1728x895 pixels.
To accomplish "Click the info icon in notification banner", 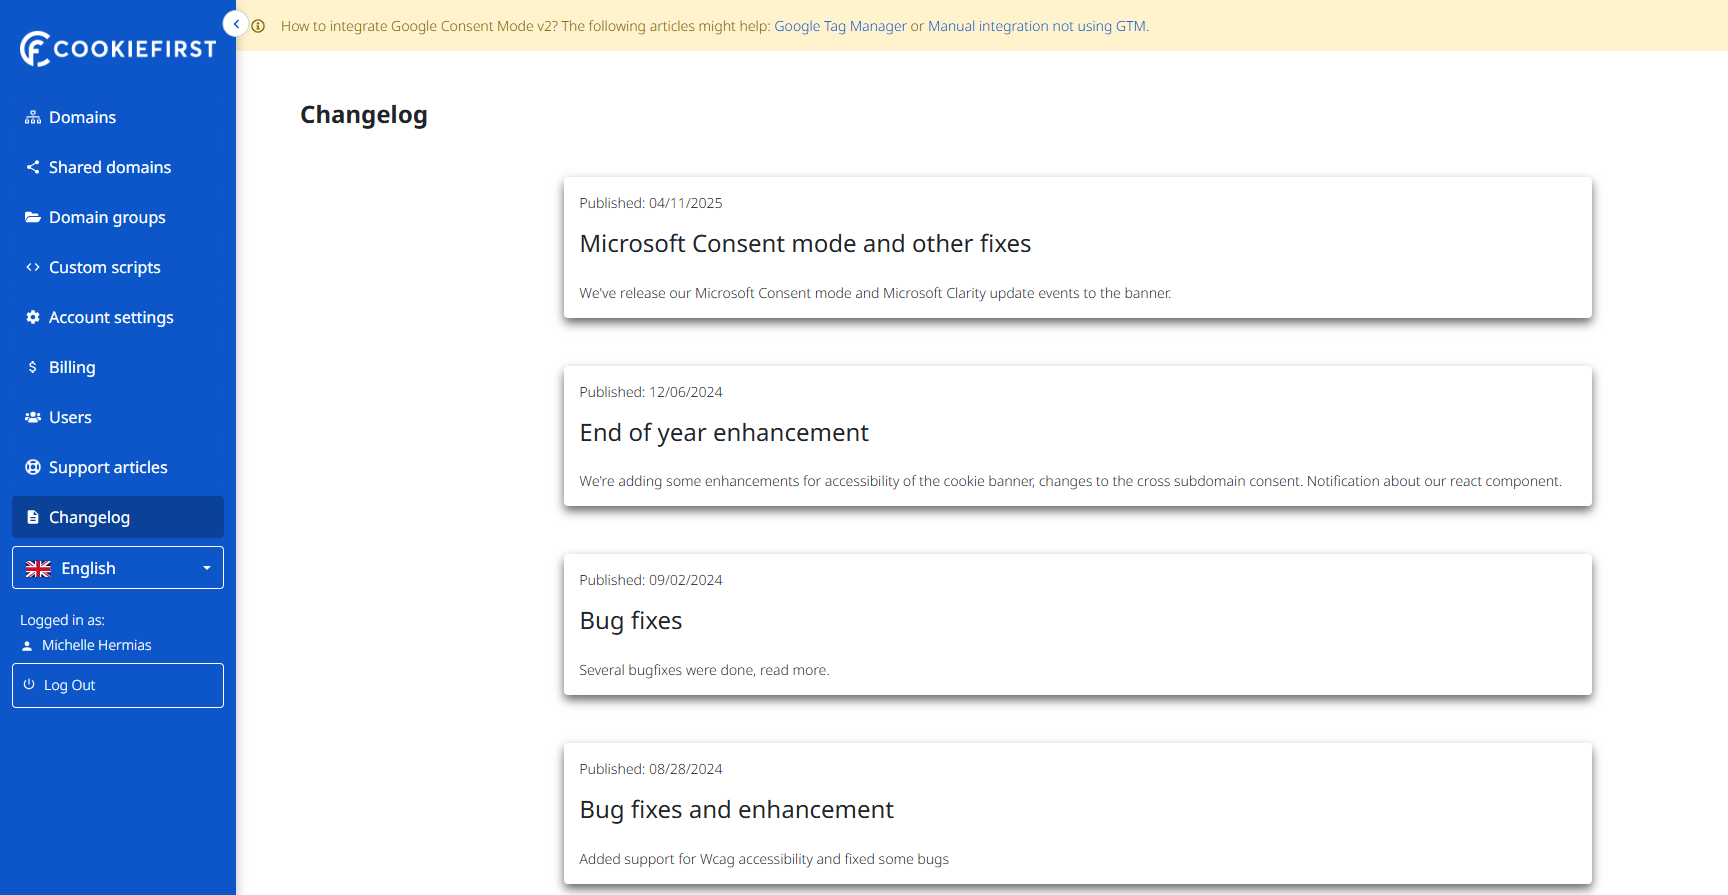I will [259, 26].
